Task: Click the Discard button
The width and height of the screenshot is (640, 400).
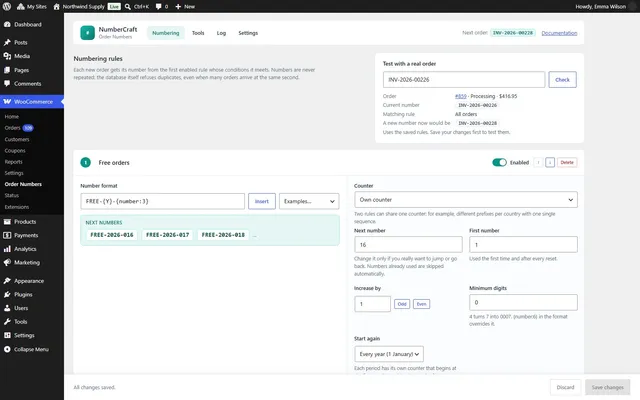Action: click(565, 387)
